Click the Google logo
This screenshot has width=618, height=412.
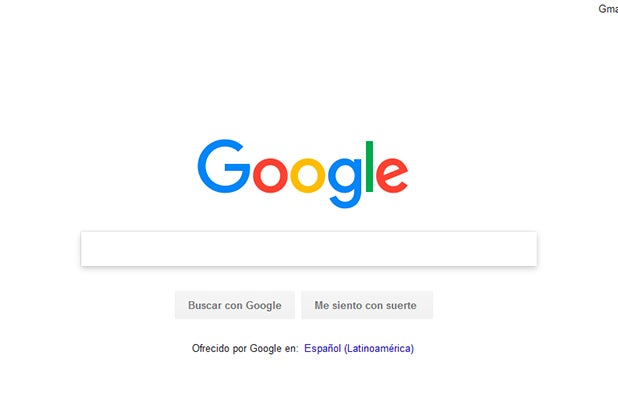pyautogui.click(x=303, y=173)
